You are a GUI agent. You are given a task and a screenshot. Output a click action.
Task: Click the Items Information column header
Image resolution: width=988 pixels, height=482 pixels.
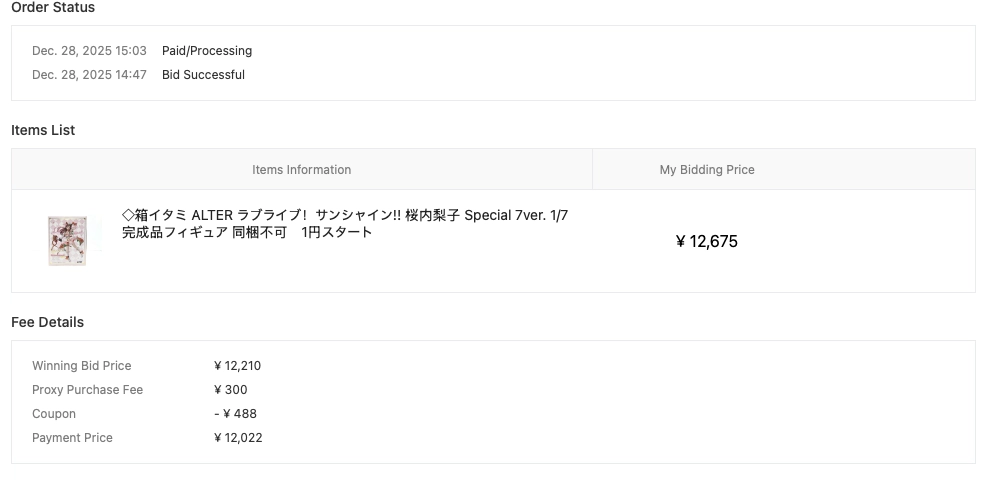[301, 170]
